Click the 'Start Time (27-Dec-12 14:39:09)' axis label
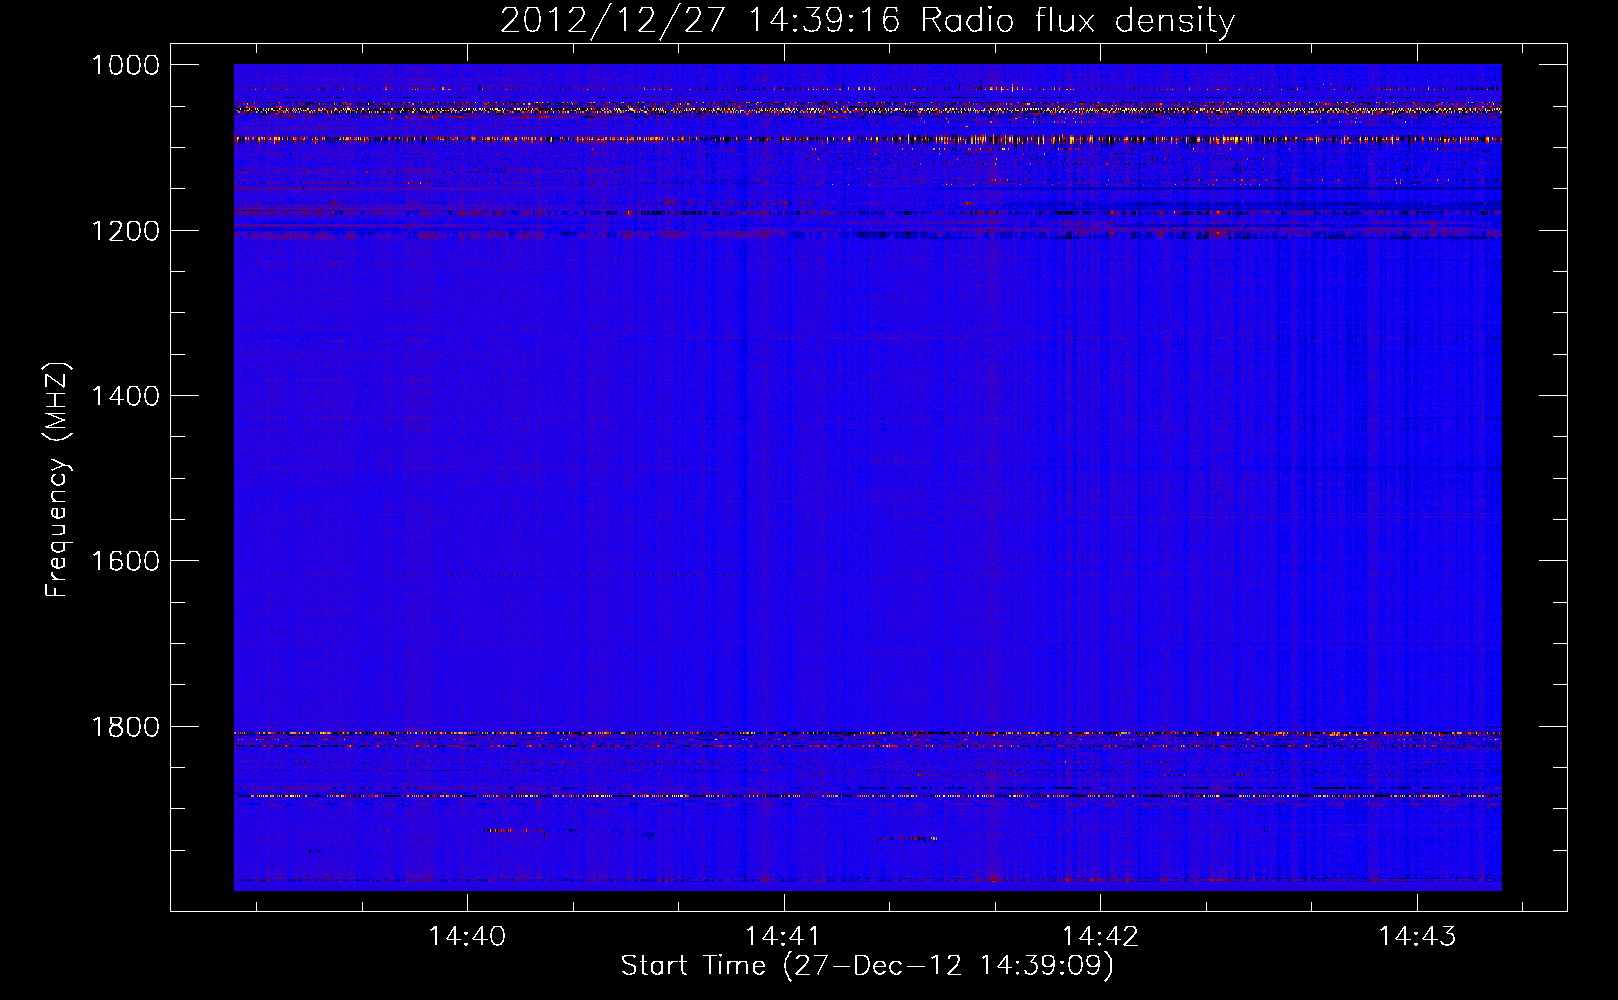This screenshot has width=1618, height=1000. click(867, 966)
